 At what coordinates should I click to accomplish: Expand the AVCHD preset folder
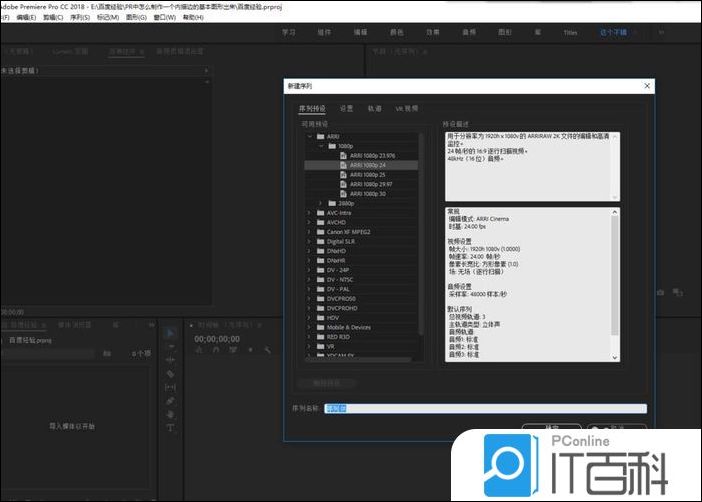point(309,222)
